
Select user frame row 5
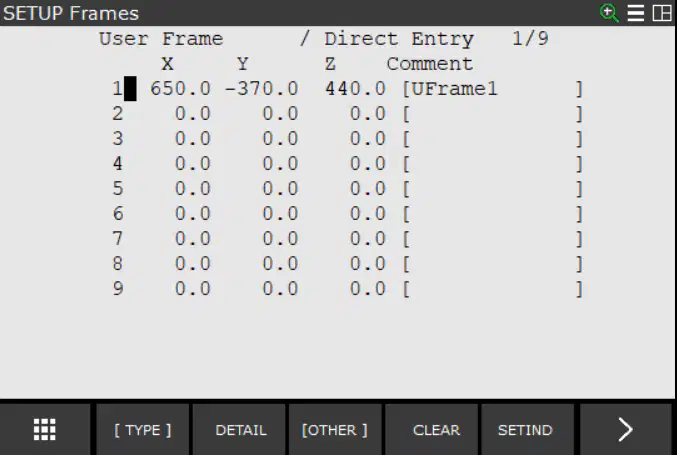click(347, 189)
